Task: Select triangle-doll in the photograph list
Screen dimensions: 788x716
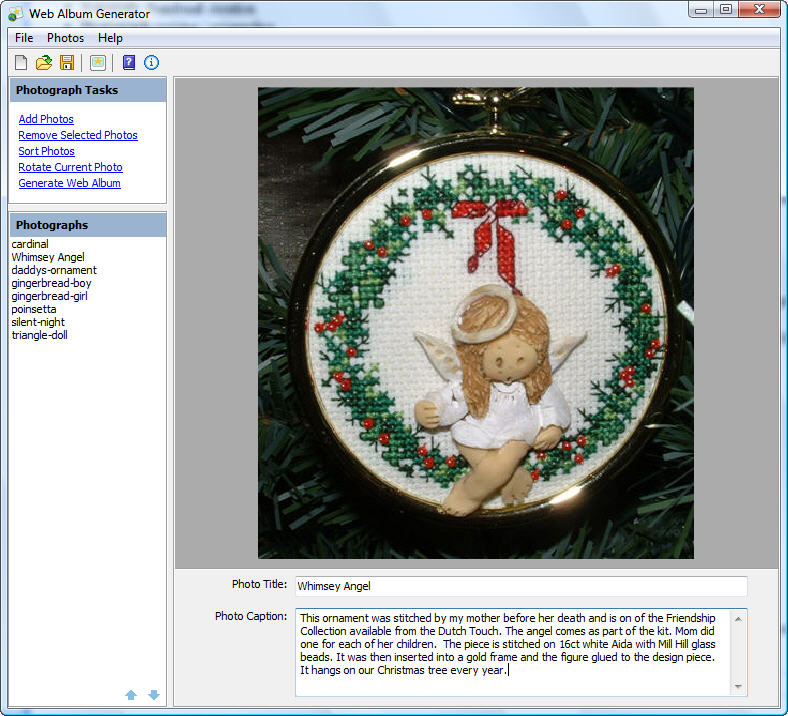Action: 39,336
